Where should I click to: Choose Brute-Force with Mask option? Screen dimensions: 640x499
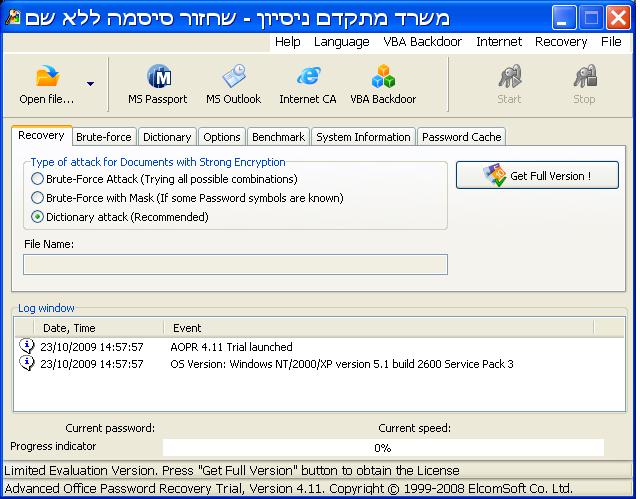[38, 198]
